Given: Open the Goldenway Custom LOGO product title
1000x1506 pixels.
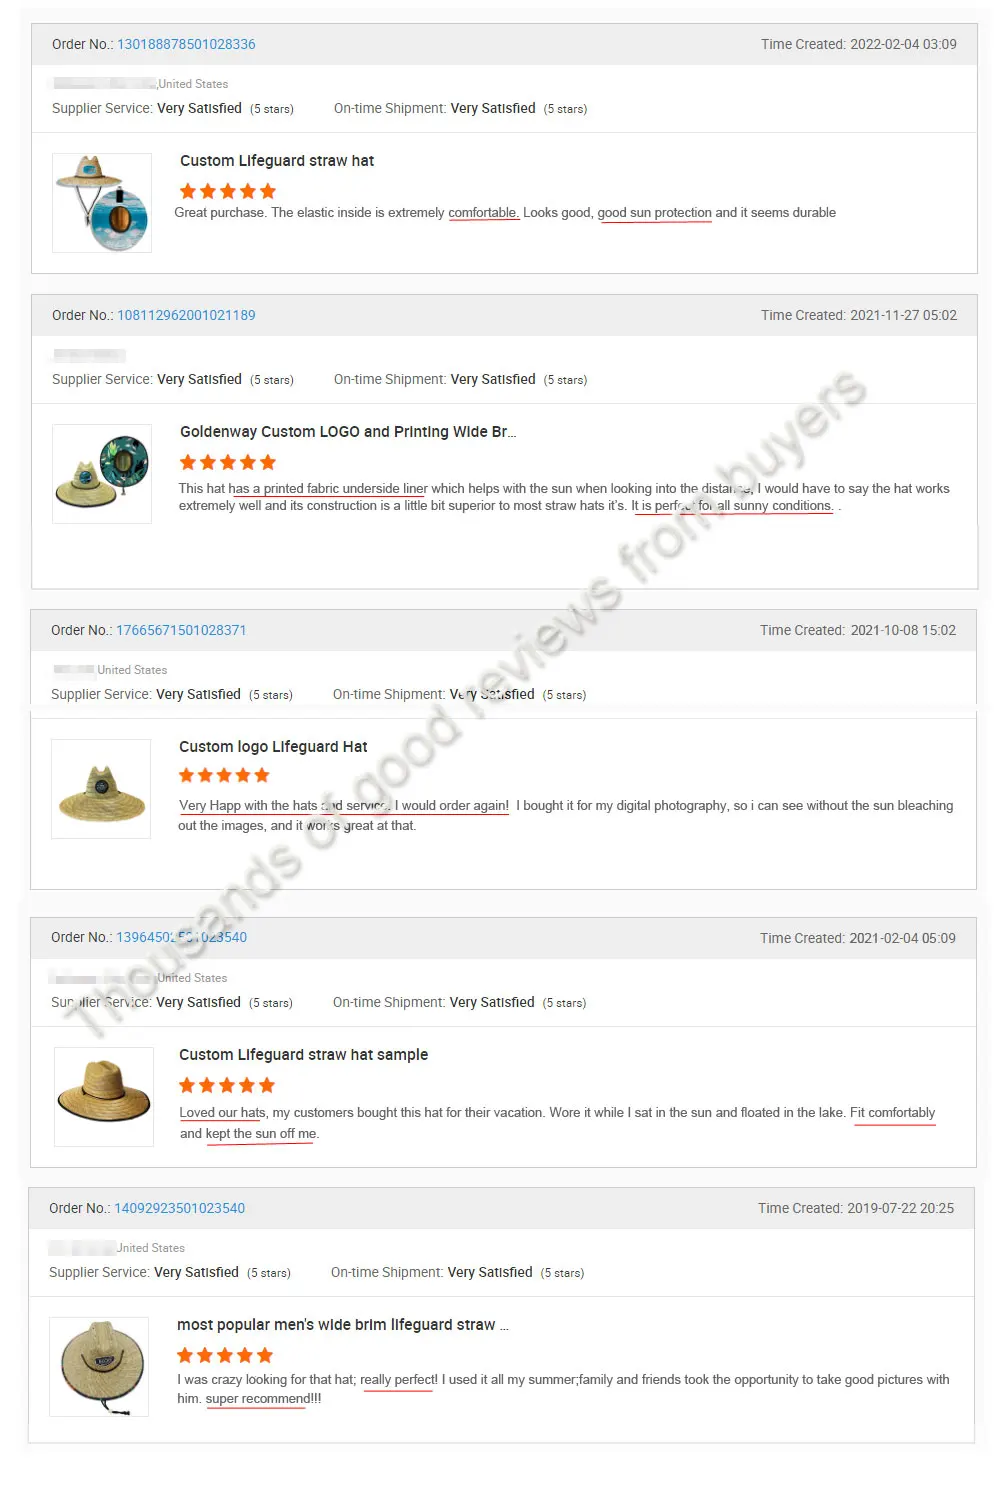Looking at the screenshot, I should 348,432.
